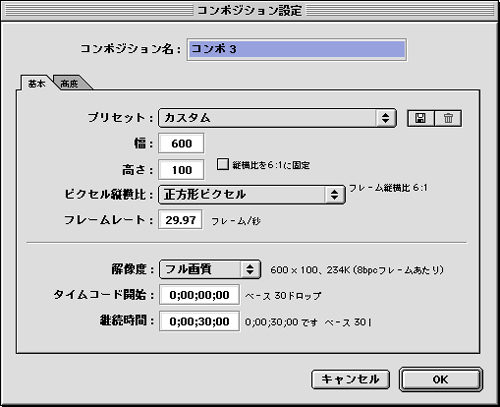Click the キャンセル button
The width and height of the screenshot is (500, 407).
350,379
